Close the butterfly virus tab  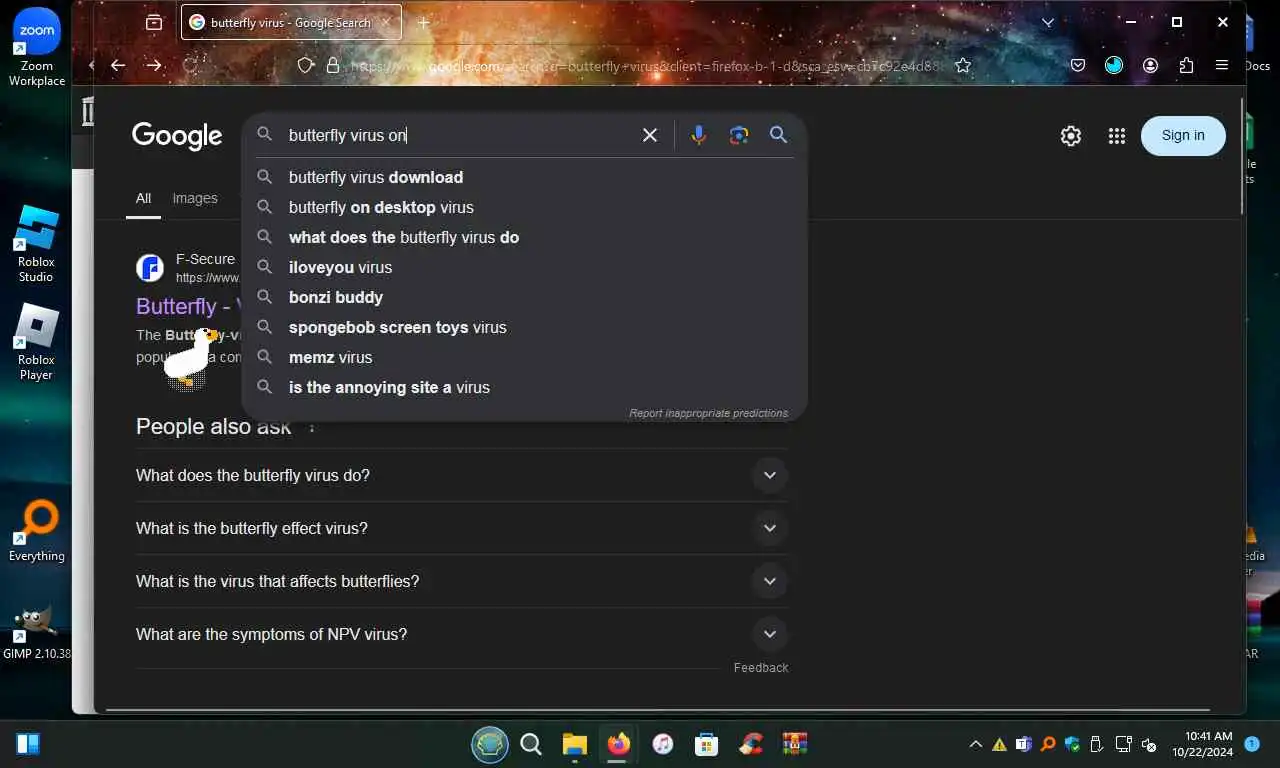pyautogui.click(x=385, y=22)
